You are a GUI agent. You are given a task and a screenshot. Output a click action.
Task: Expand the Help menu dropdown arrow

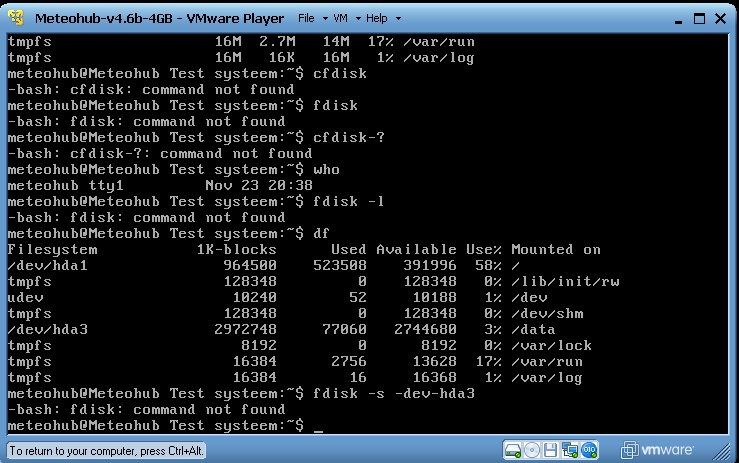click(398, 19)
